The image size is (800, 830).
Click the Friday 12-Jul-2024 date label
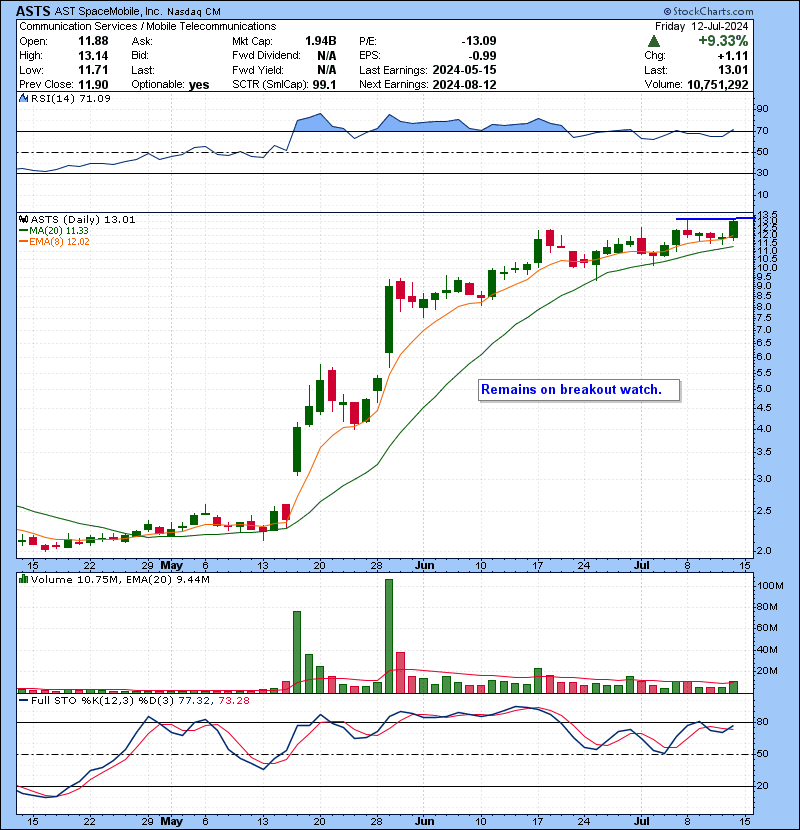pyautogui.click(x=702, y=26)
